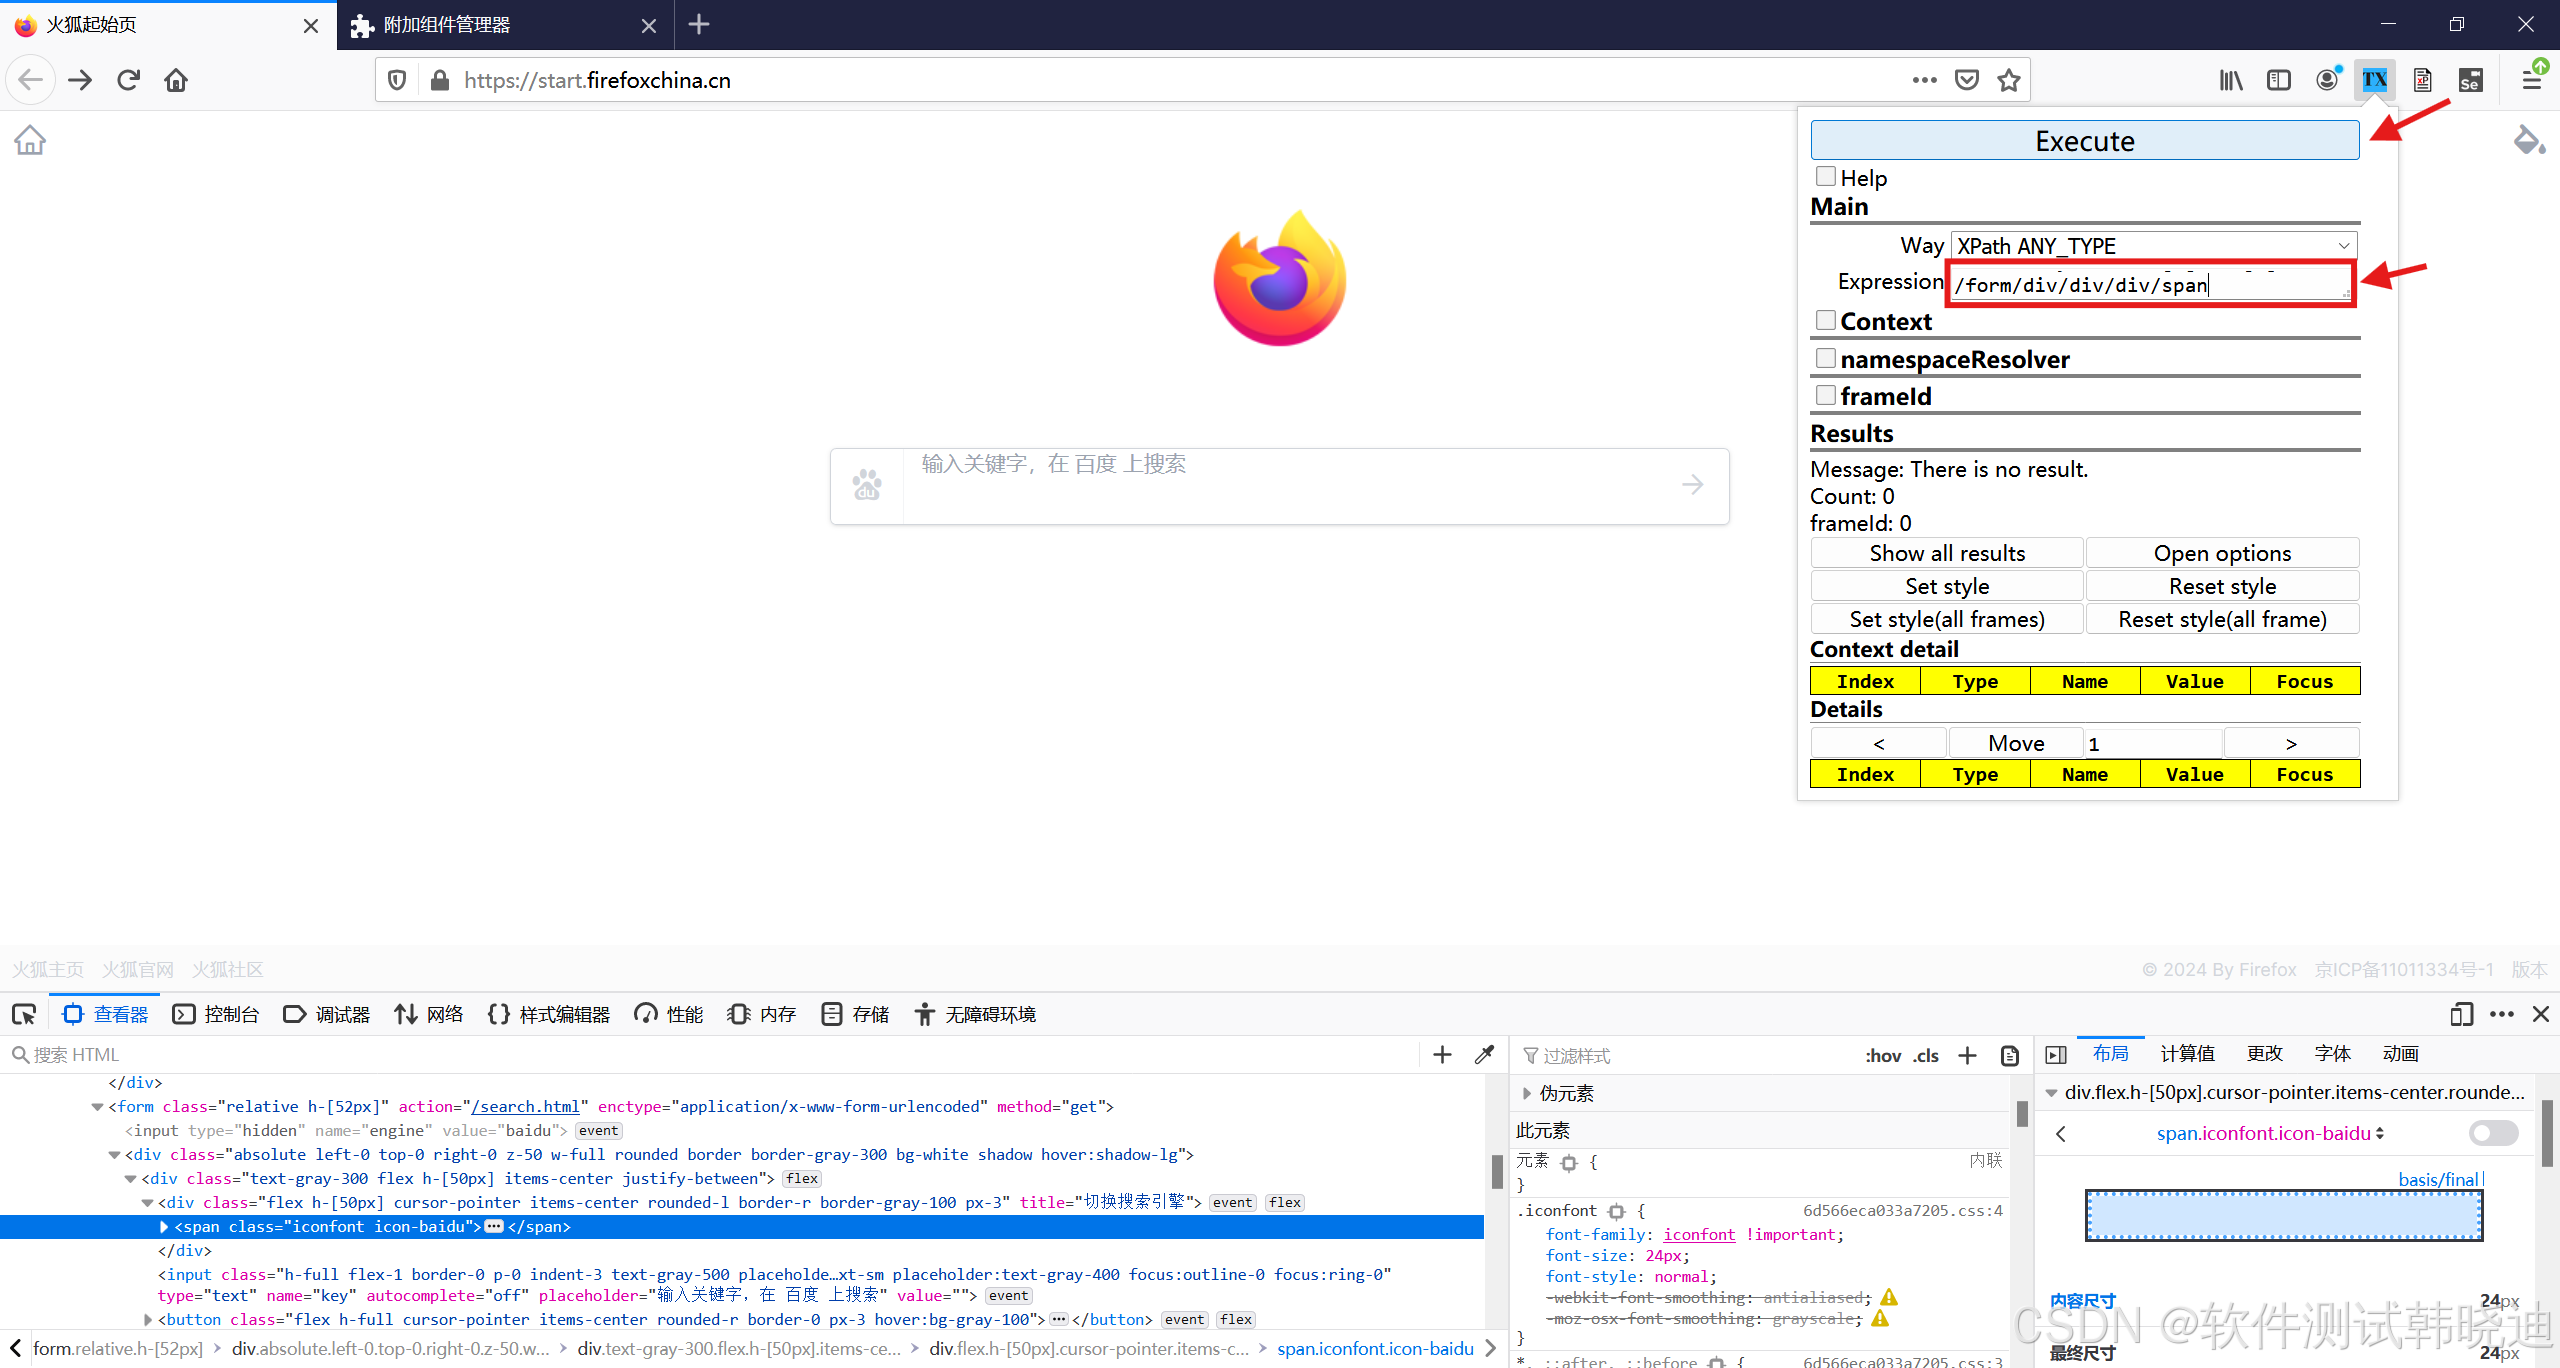This screenshot has height=1368, width=2560.
Task: Open the 样式编辑器 style editor tab
Action: pos(549,1014)
